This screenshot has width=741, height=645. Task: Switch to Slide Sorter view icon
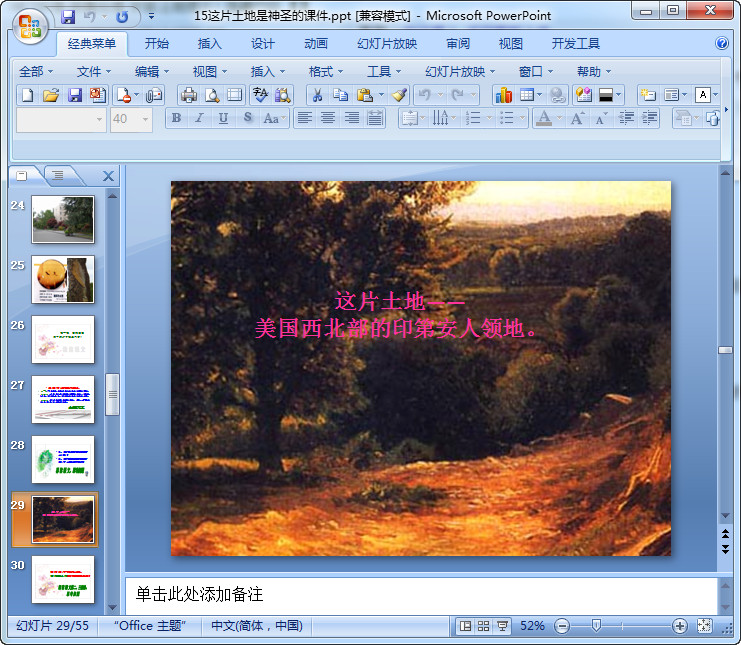click(483, 626)
